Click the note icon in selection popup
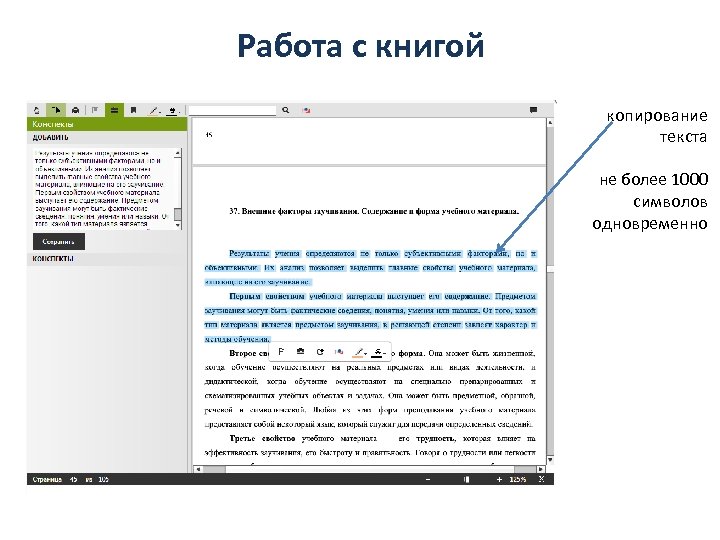Image resolution: width=720 pixels, height=540 pixels. tap(300, 352)
